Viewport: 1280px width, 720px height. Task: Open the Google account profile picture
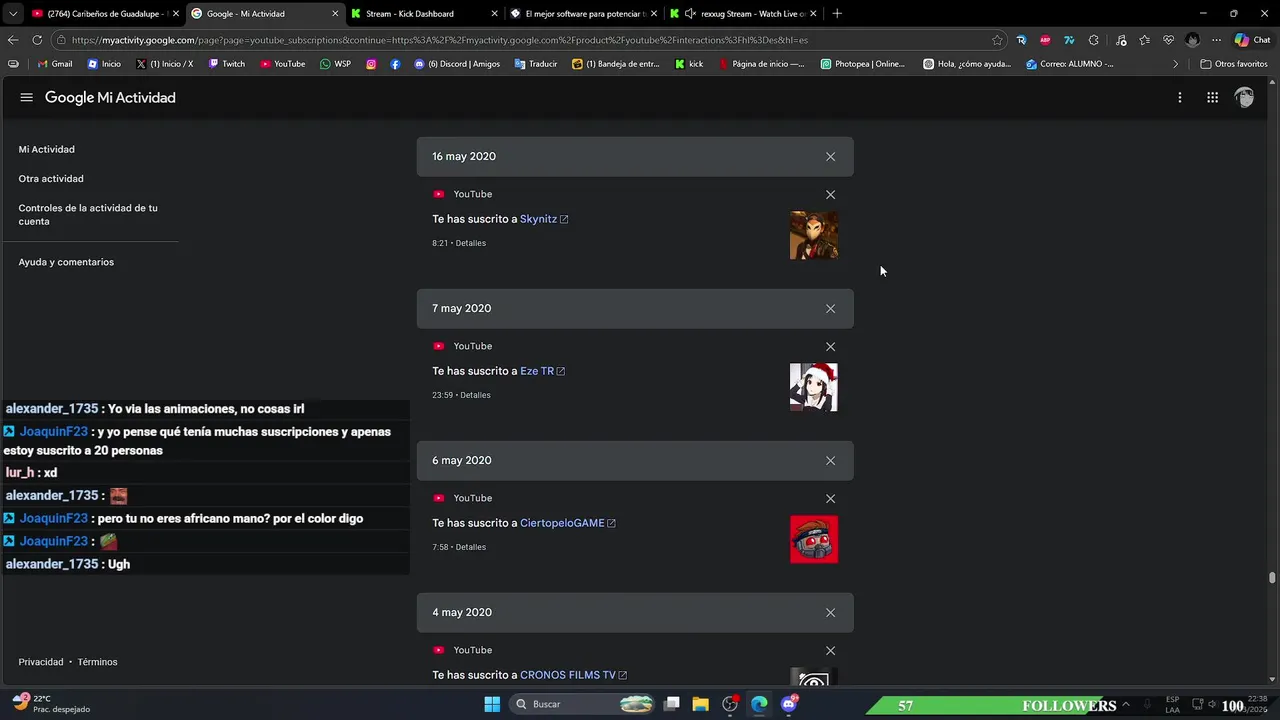pyautogui.click(x=1244, y=98)
